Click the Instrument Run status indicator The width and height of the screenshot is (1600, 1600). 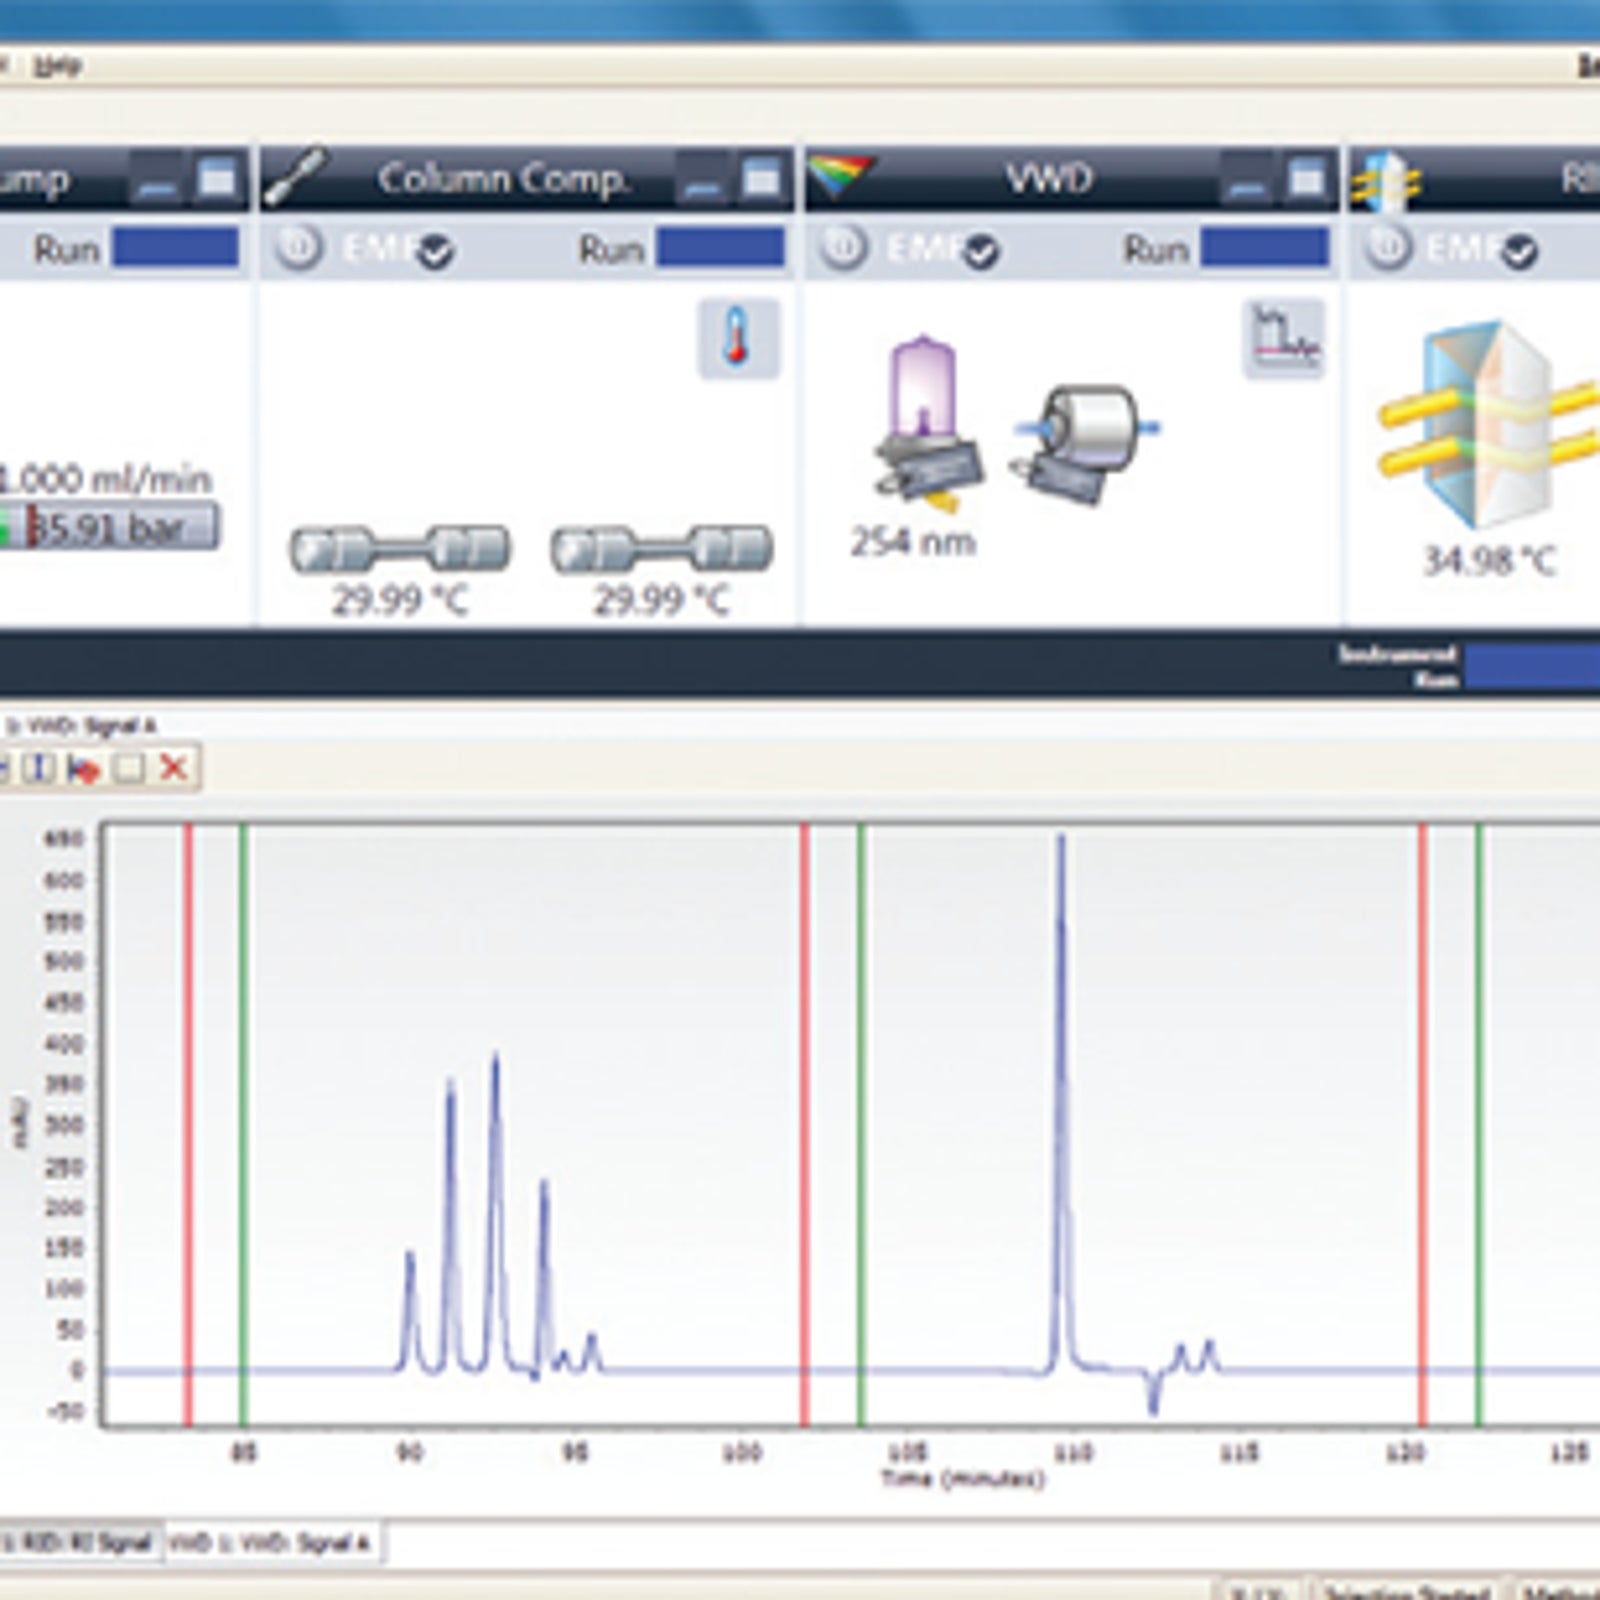click(x=1532, y=666)
